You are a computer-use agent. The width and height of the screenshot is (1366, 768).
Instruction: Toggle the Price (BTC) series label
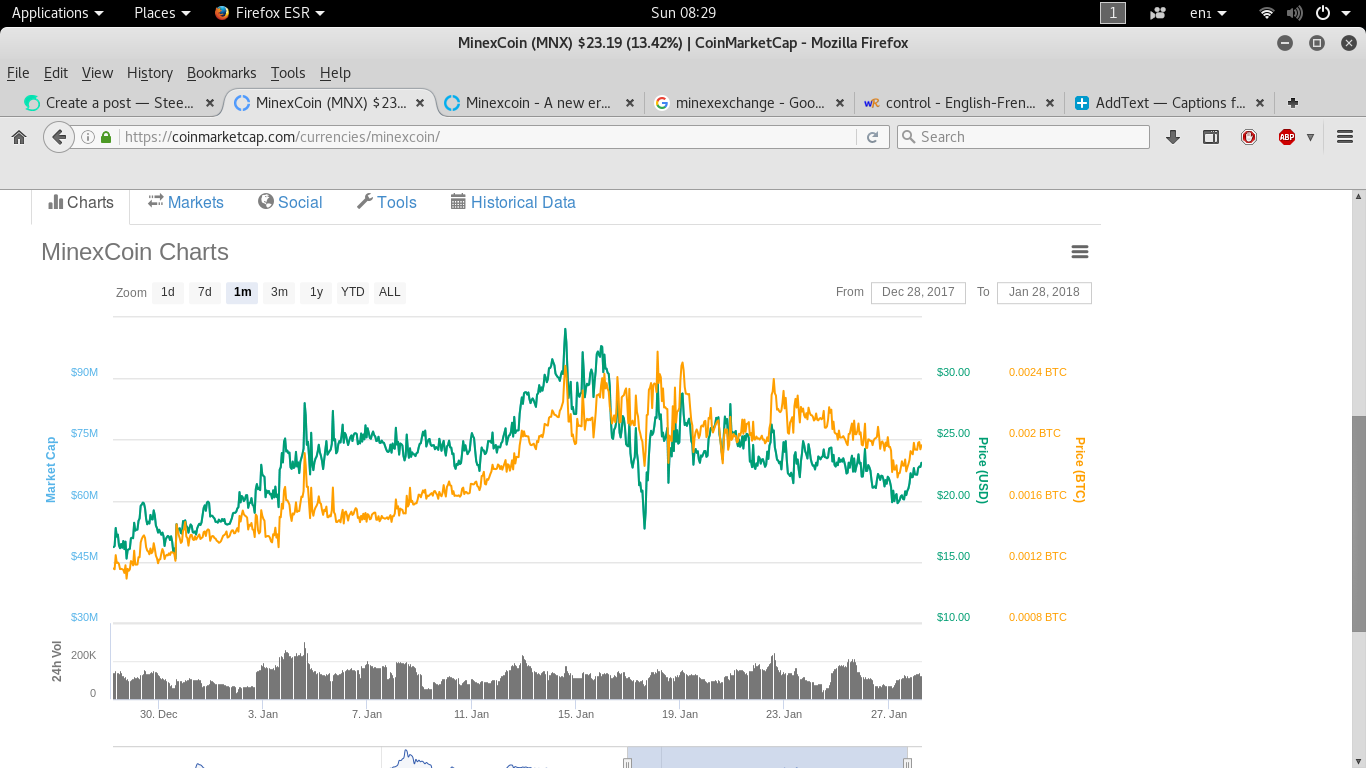click(1080, 469)
